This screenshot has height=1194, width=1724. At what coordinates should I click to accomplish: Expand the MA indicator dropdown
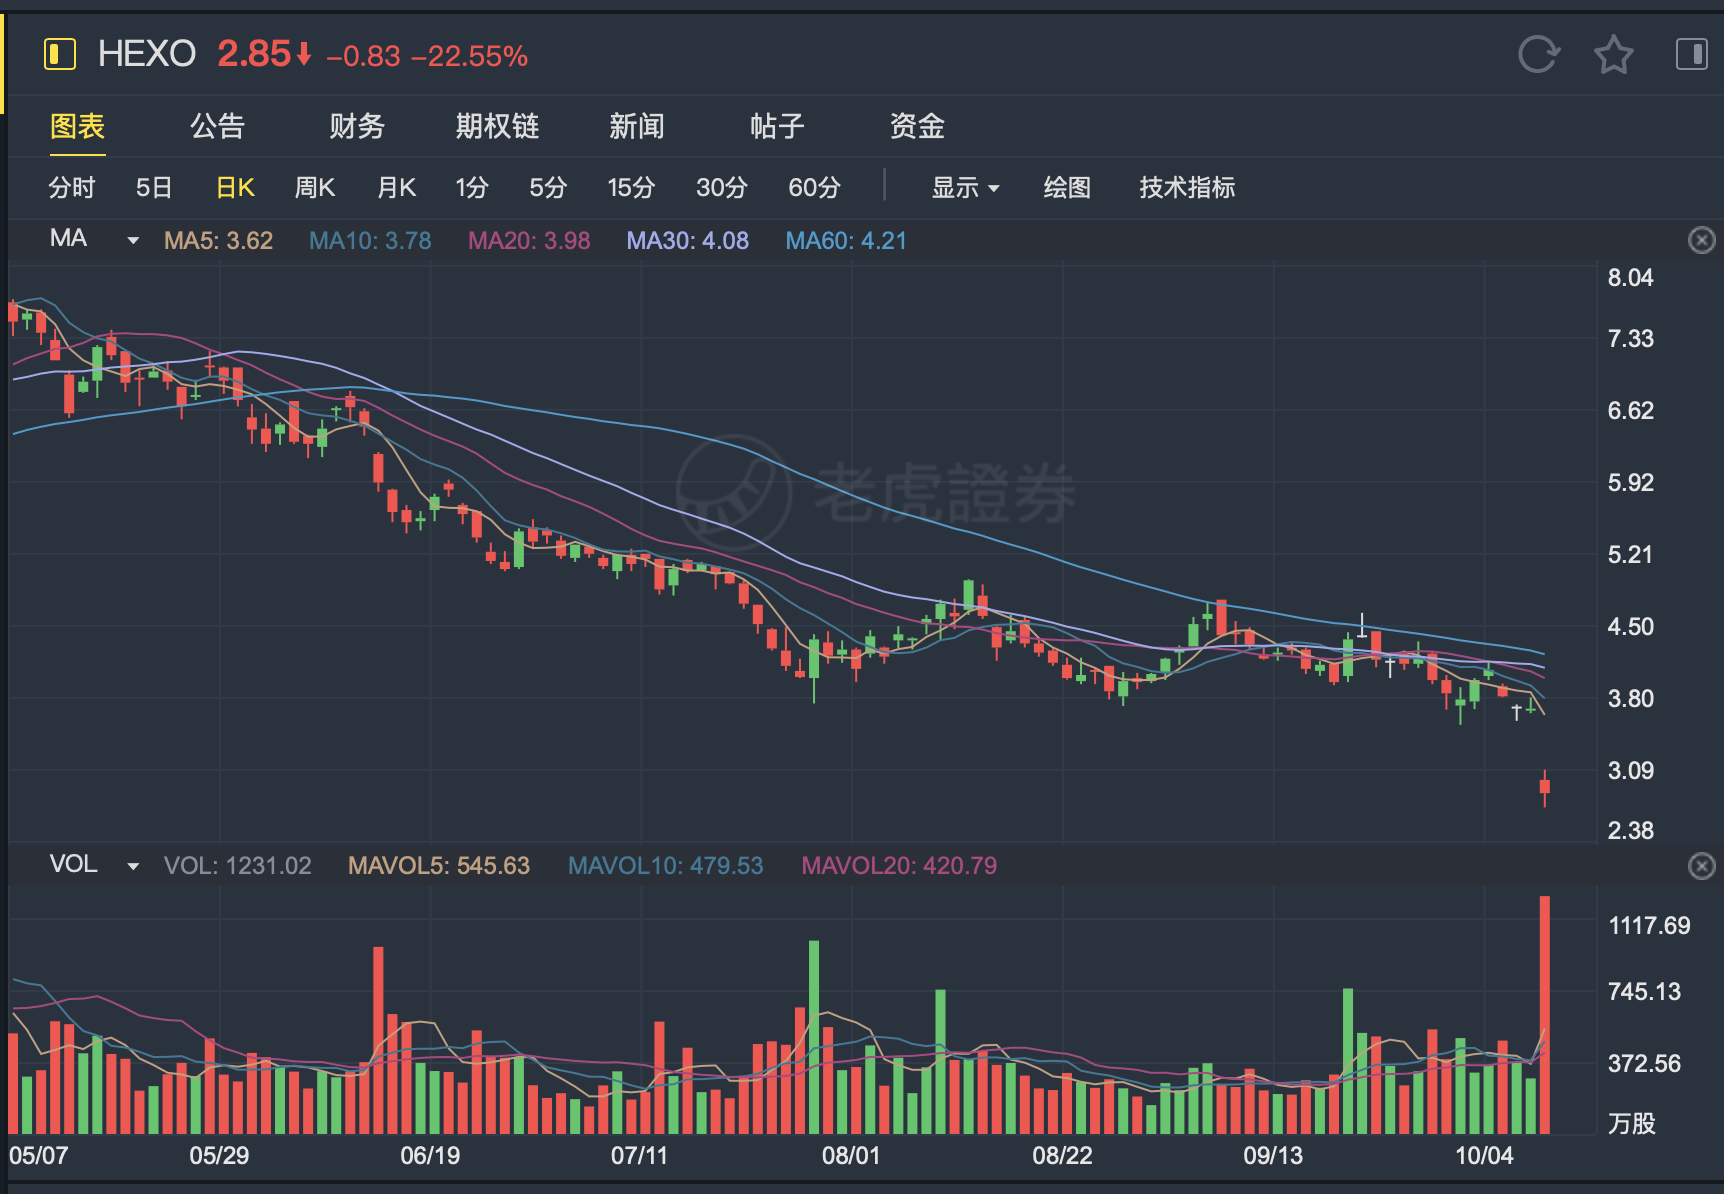(133, 240)
